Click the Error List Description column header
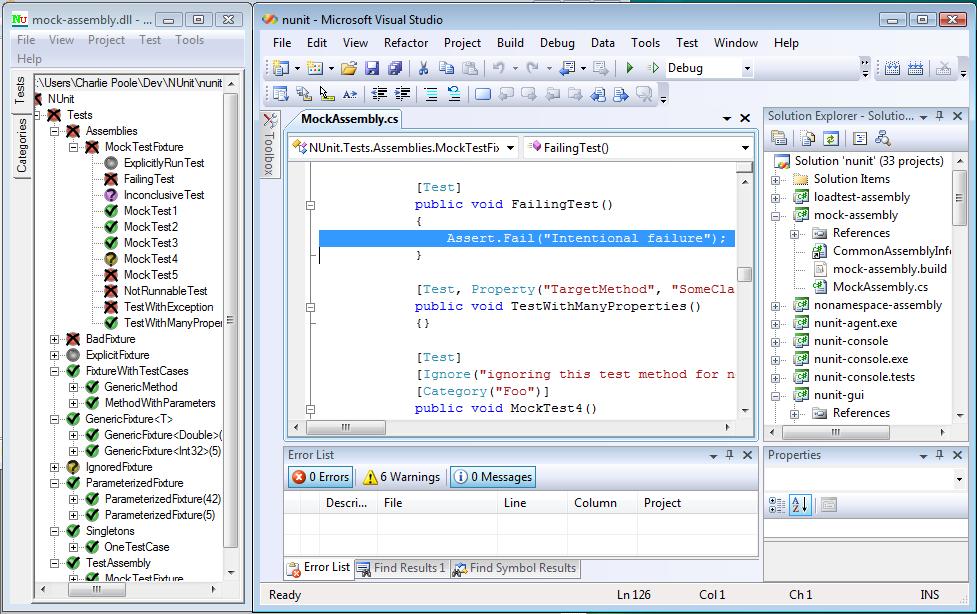 (346, 503)
